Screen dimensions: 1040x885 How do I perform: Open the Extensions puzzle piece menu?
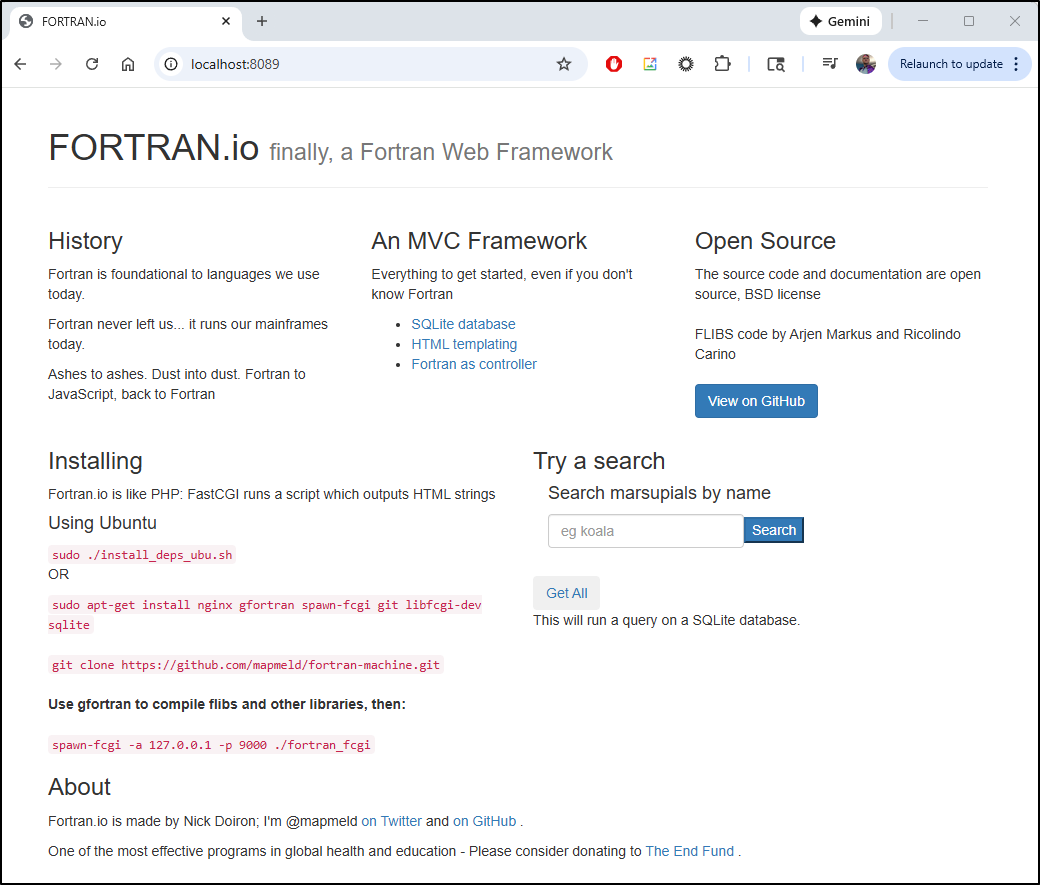coord(722,64)
